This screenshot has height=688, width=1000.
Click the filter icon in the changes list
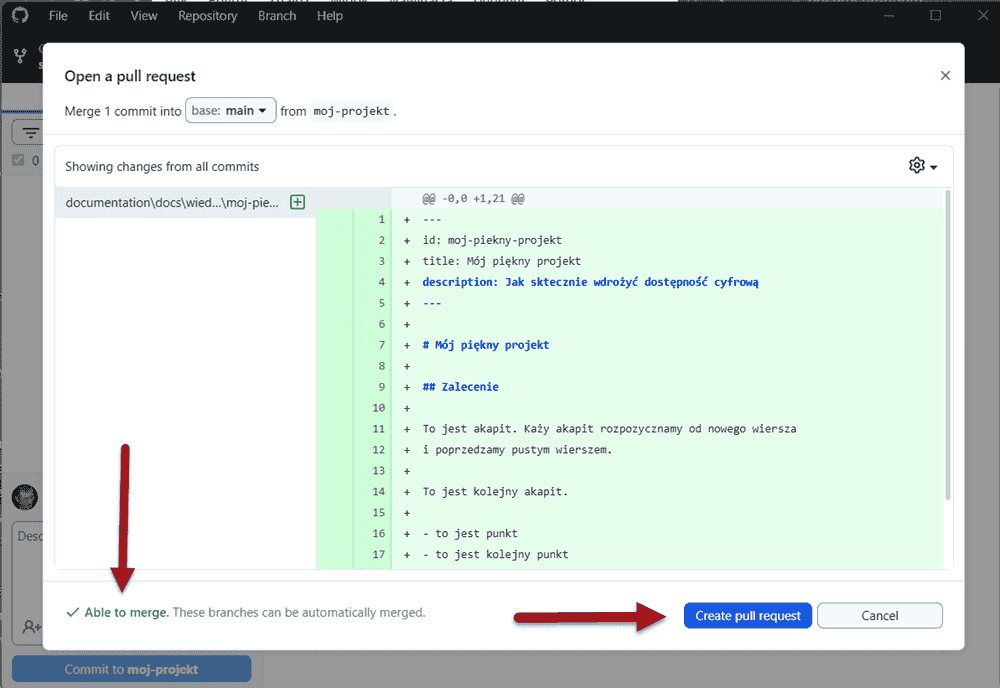pos(30,133)
